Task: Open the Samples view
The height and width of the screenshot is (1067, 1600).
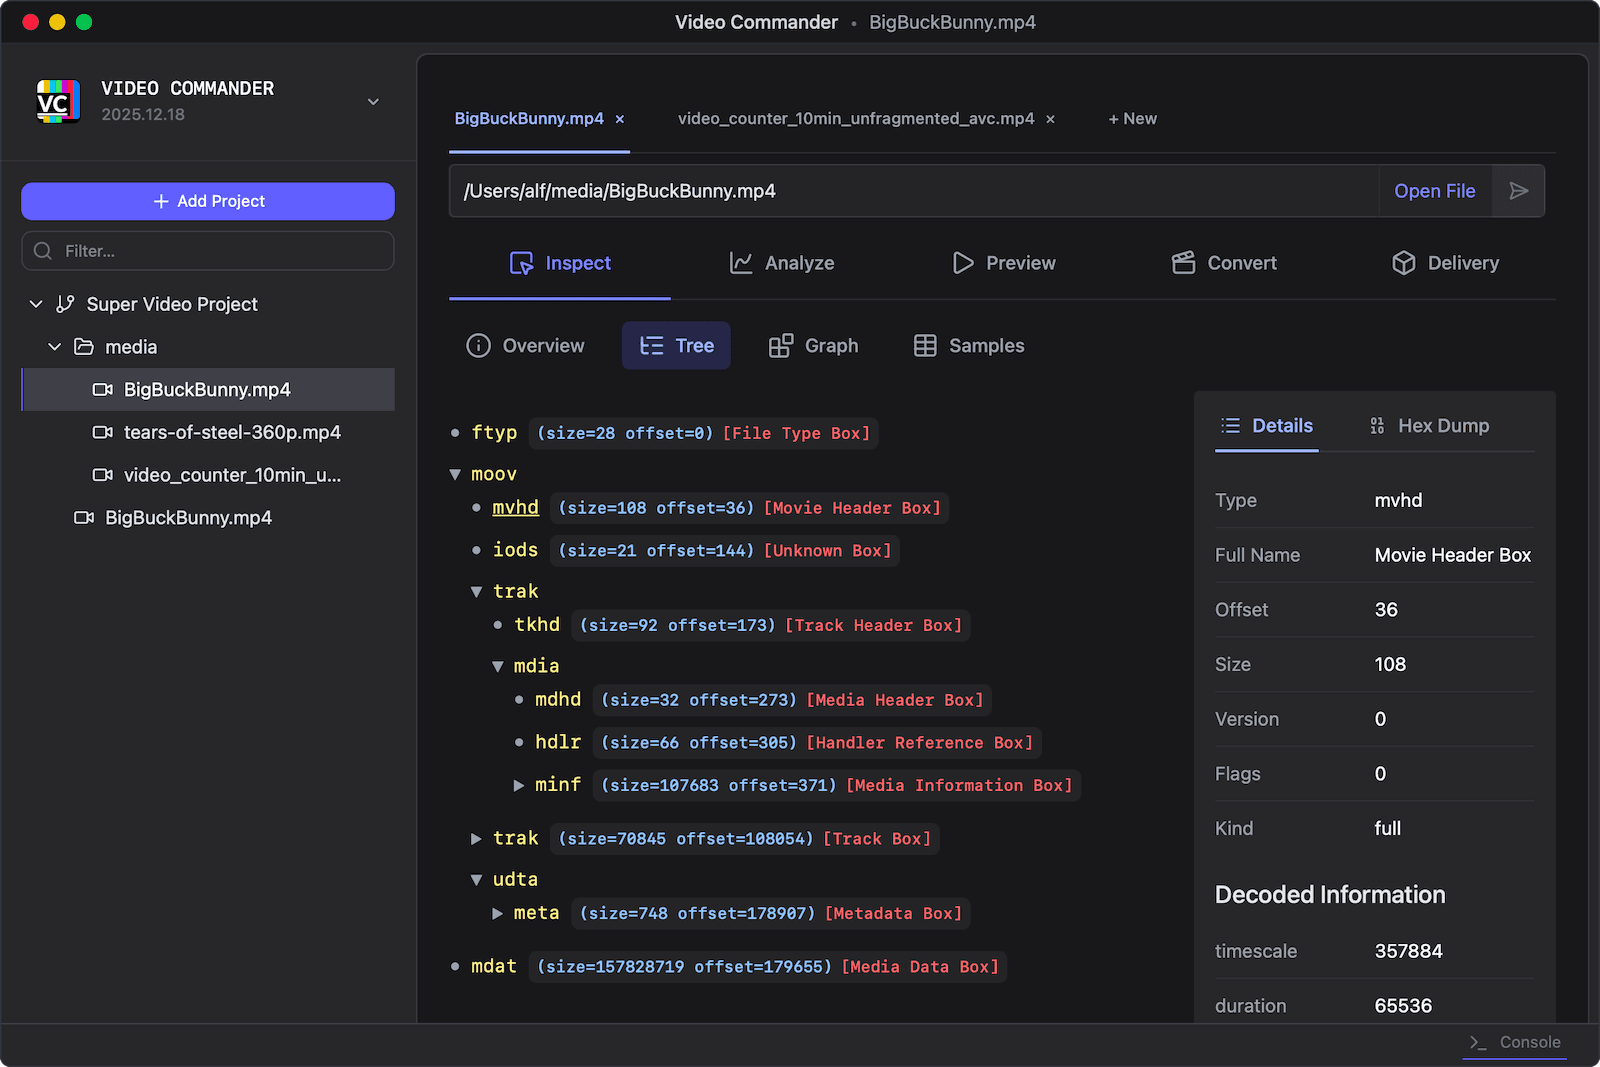Action: (x=967, y=345)
